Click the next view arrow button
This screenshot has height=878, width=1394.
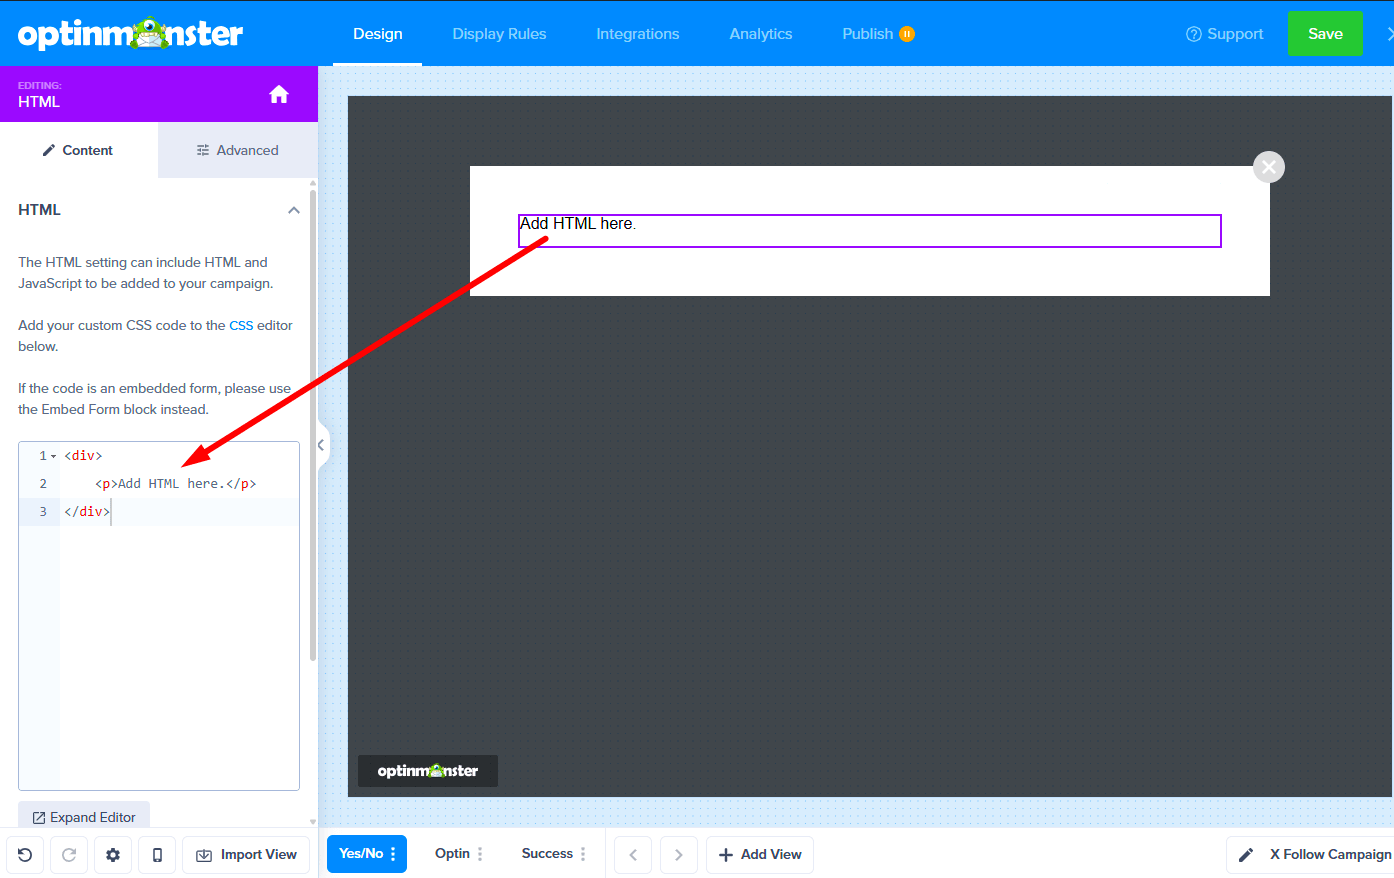tap(679, 855)
